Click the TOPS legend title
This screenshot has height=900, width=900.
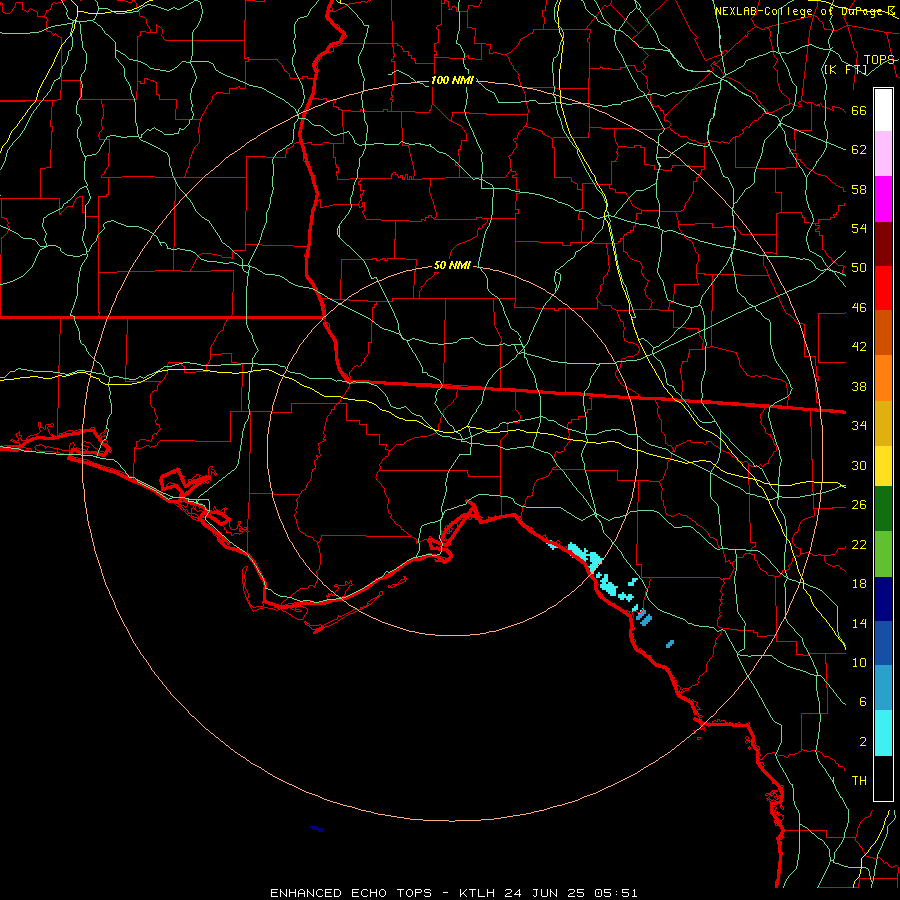(x=879, y=60)
